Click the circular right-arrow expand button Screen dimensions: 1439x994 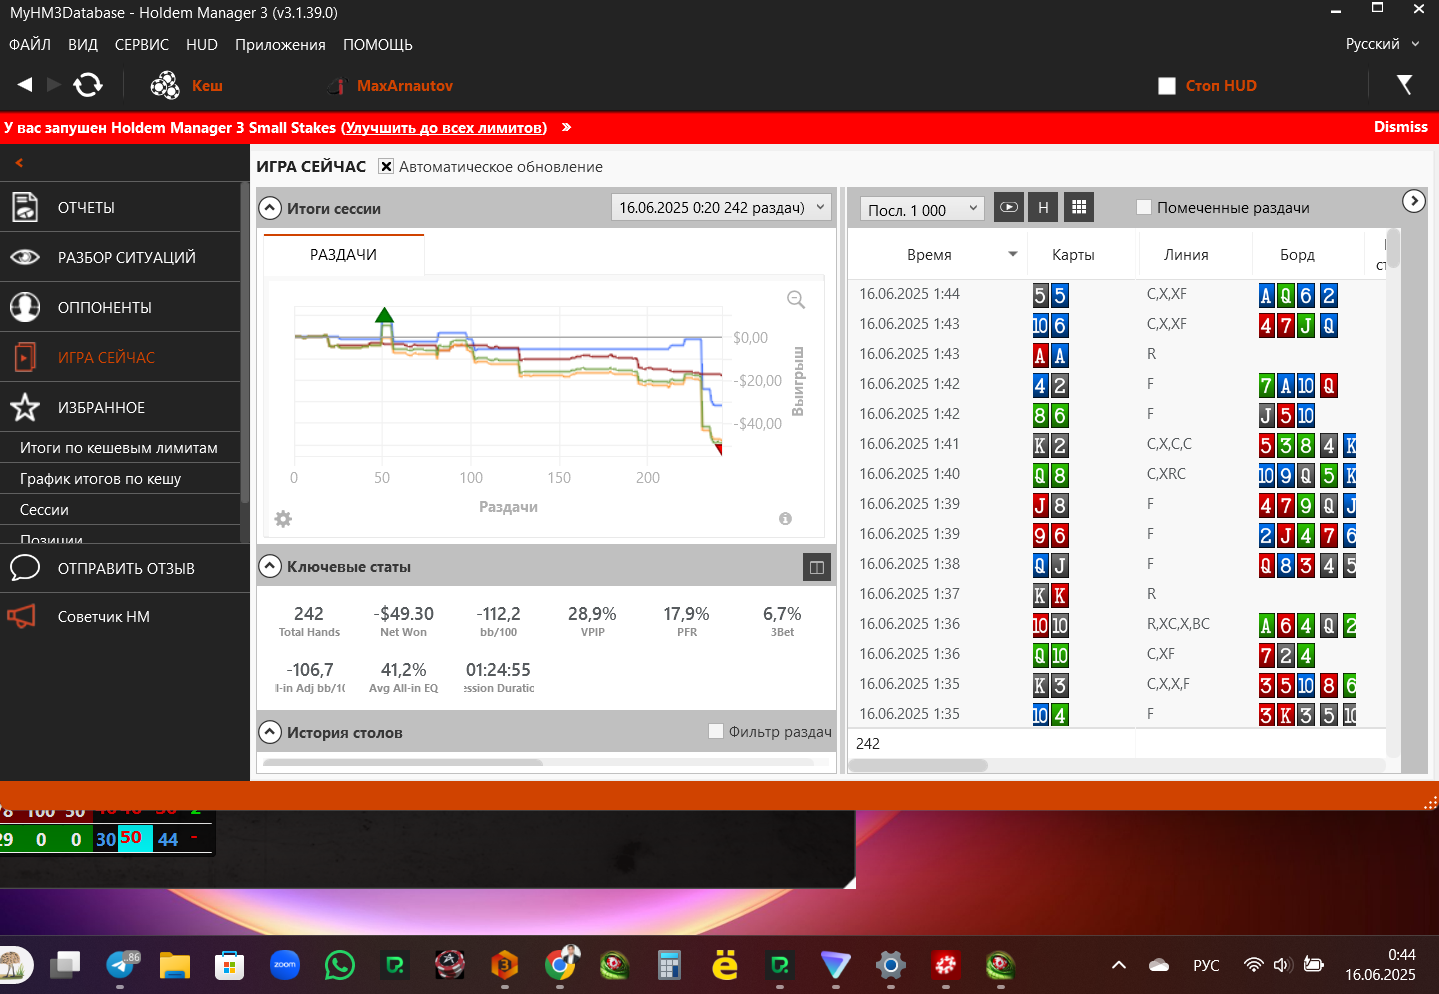pos(1413,201)
